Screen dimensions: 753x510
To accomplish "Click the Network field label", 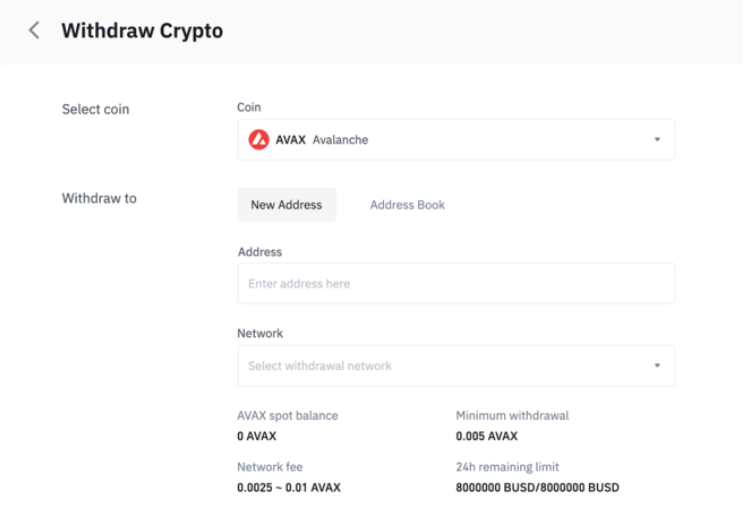I will [260, 333].
